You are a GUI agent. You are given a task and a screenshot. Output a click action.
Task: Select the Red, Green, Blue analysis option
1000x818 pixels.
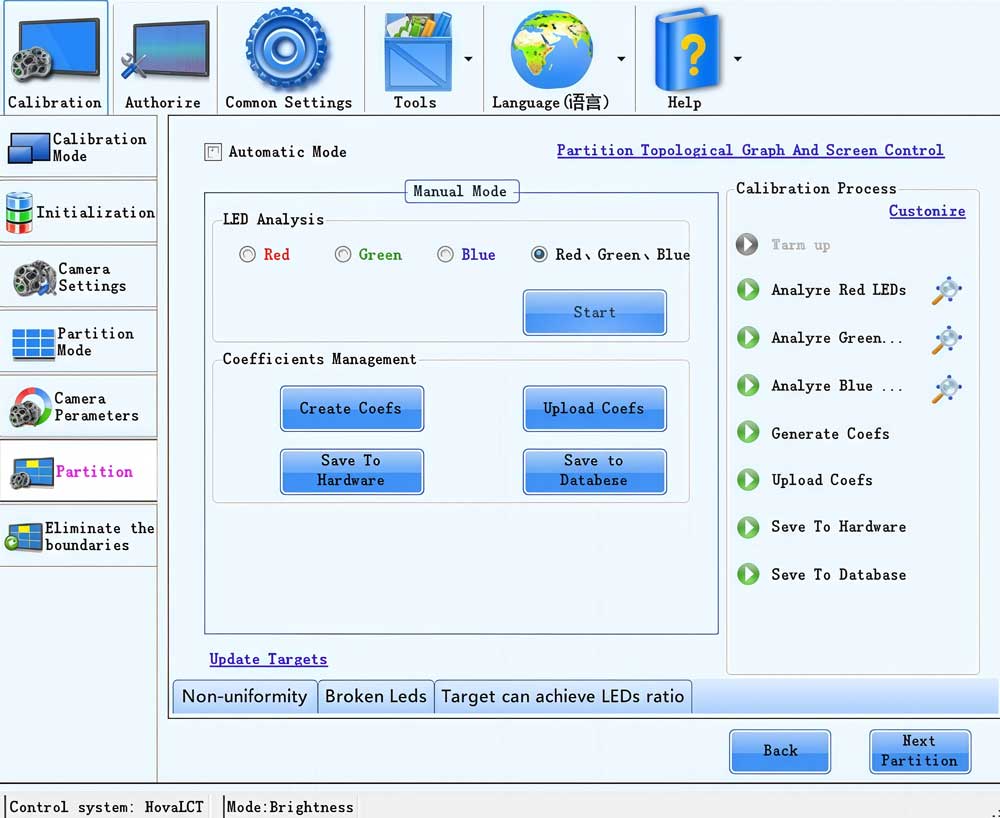tap(539, 254)
